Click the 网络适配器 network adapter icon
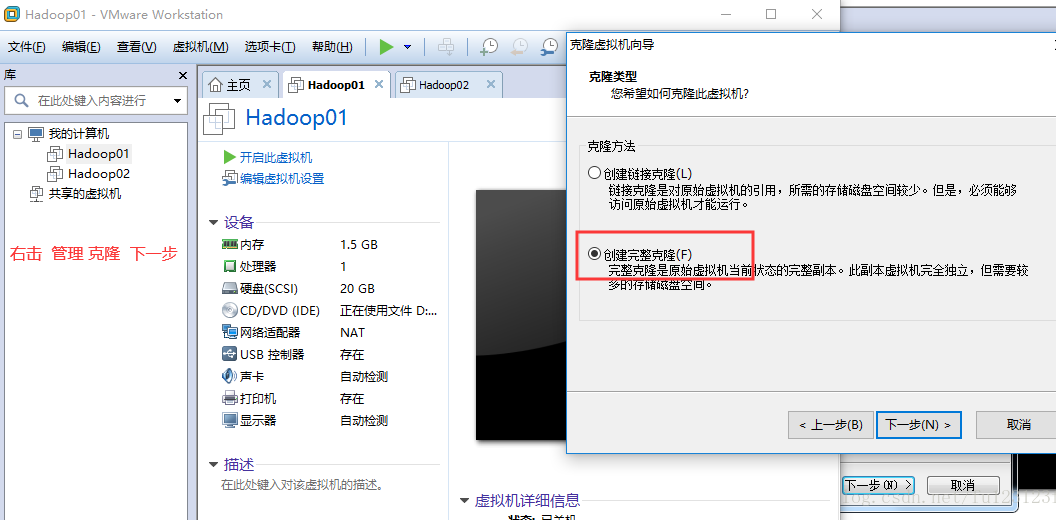 click(x=230, y=332)
